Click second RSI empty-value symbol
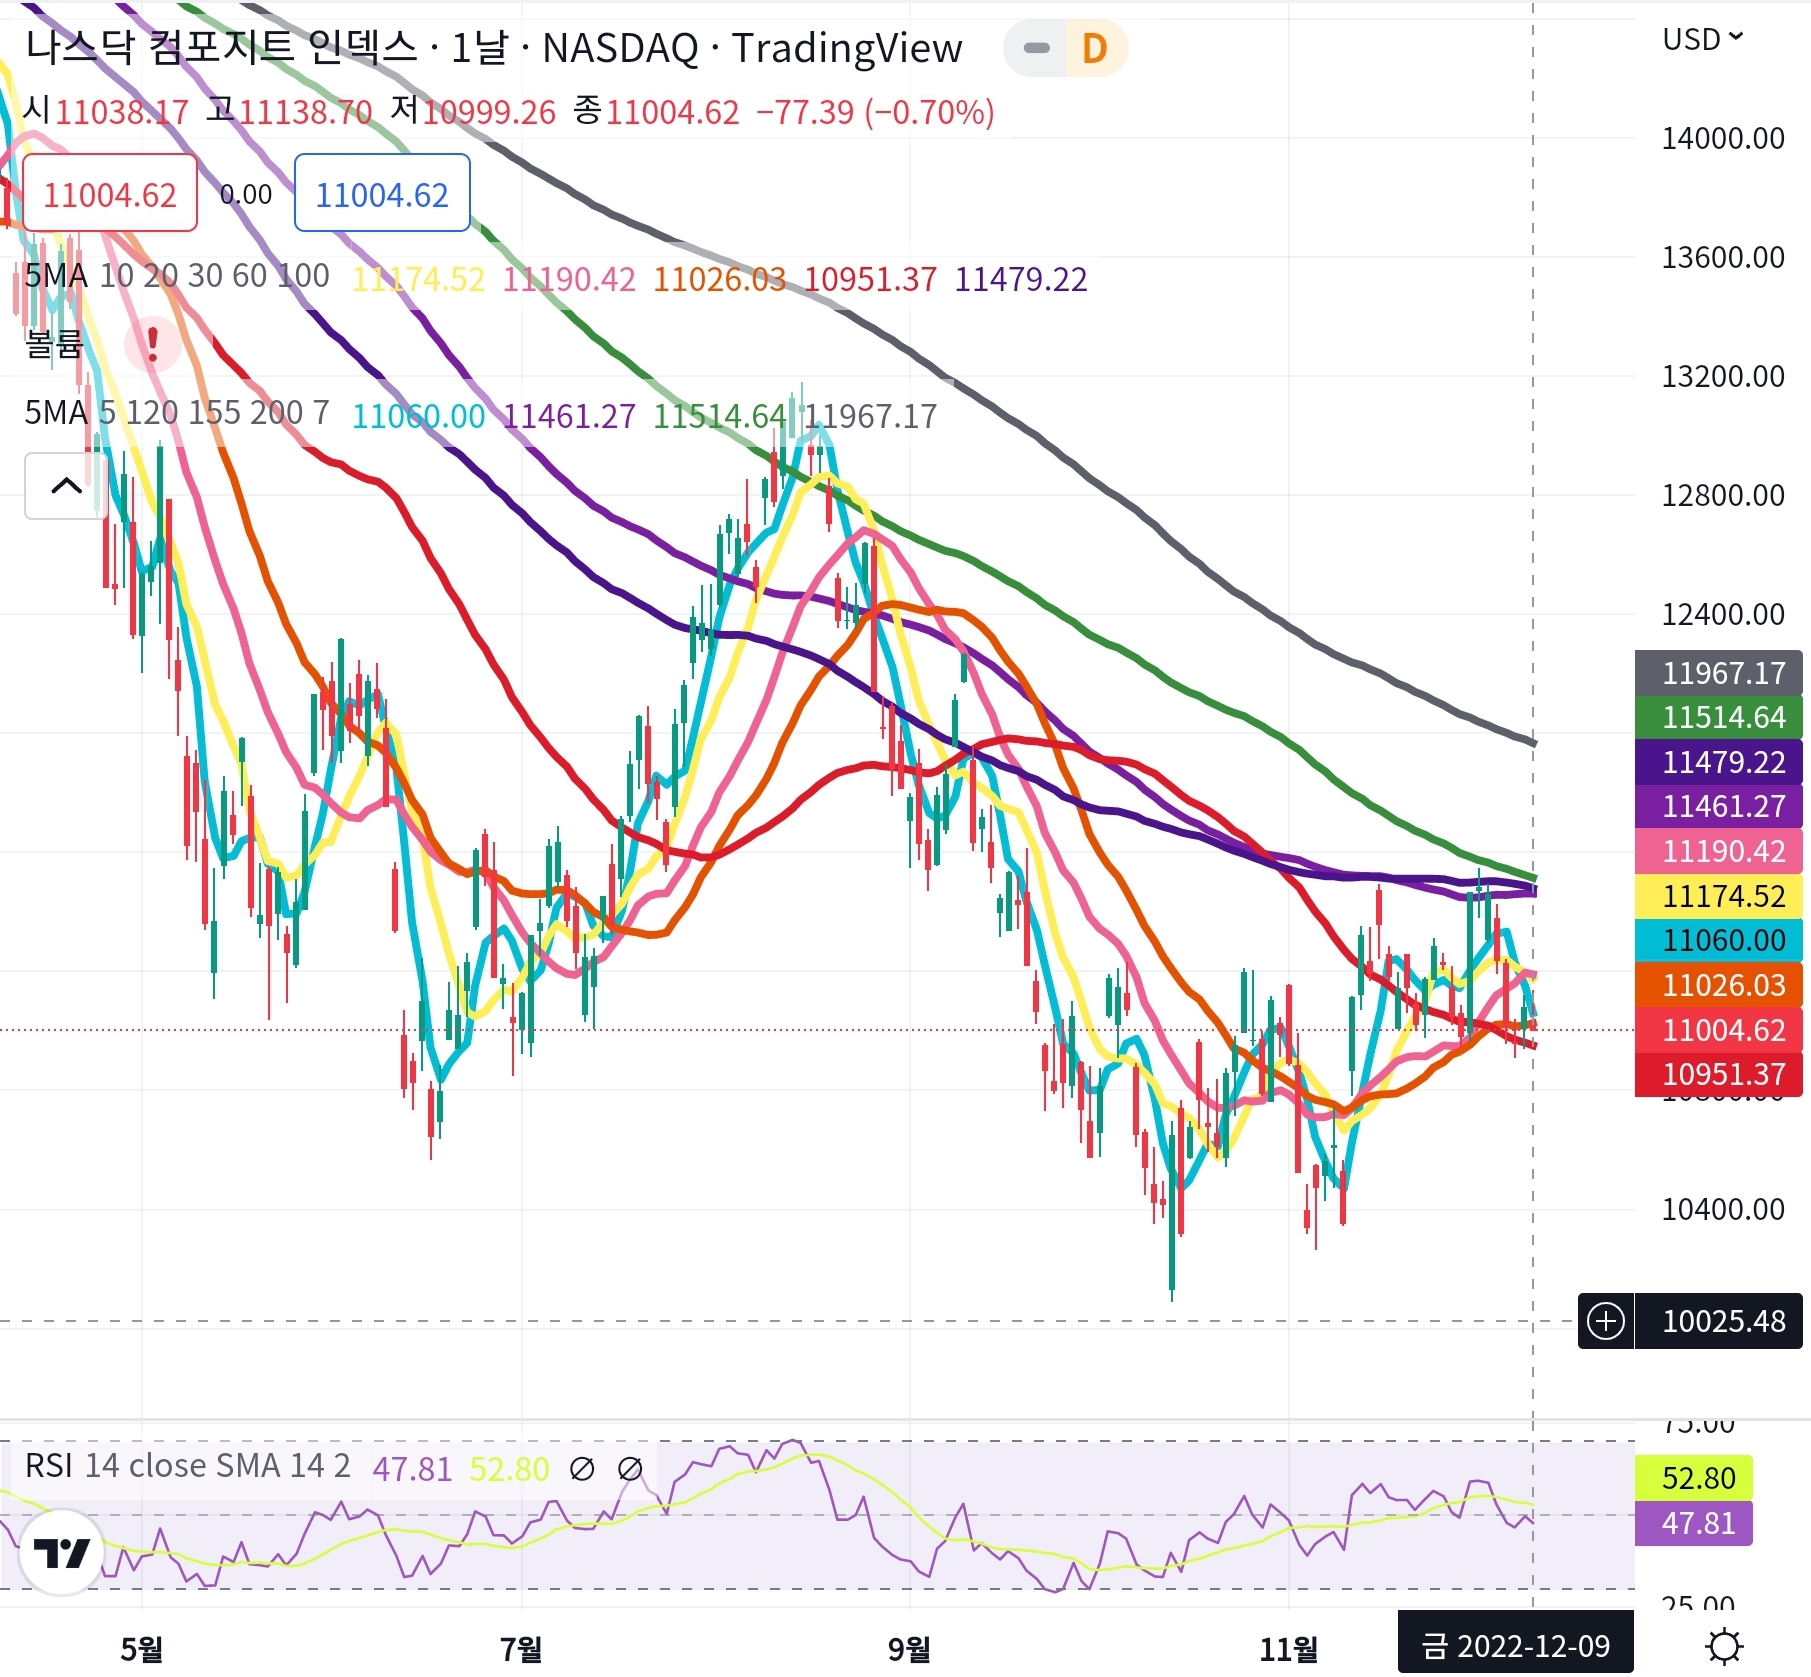 pyautogui.click(x=629, y=1469)
